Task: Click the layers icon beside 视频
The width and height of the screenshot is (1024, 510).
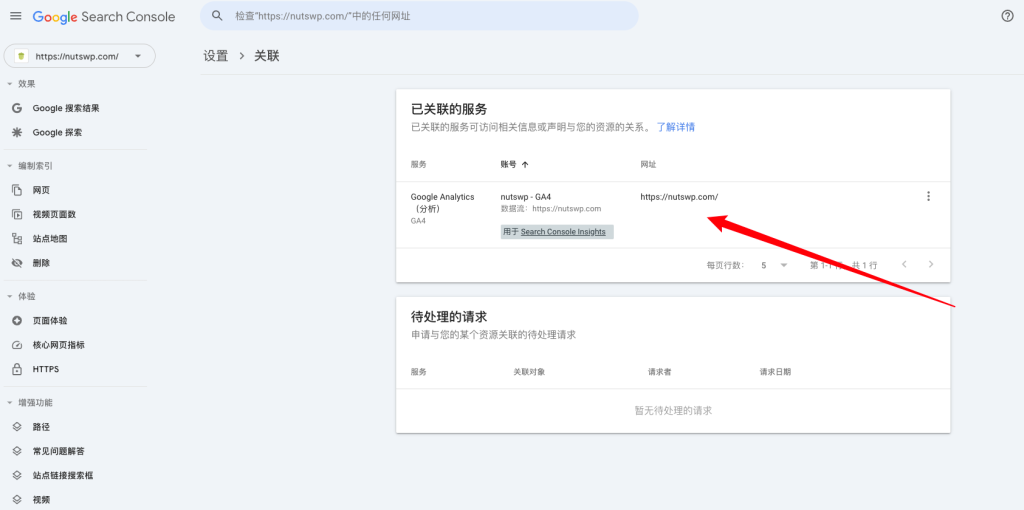Action: click(18, 500)
